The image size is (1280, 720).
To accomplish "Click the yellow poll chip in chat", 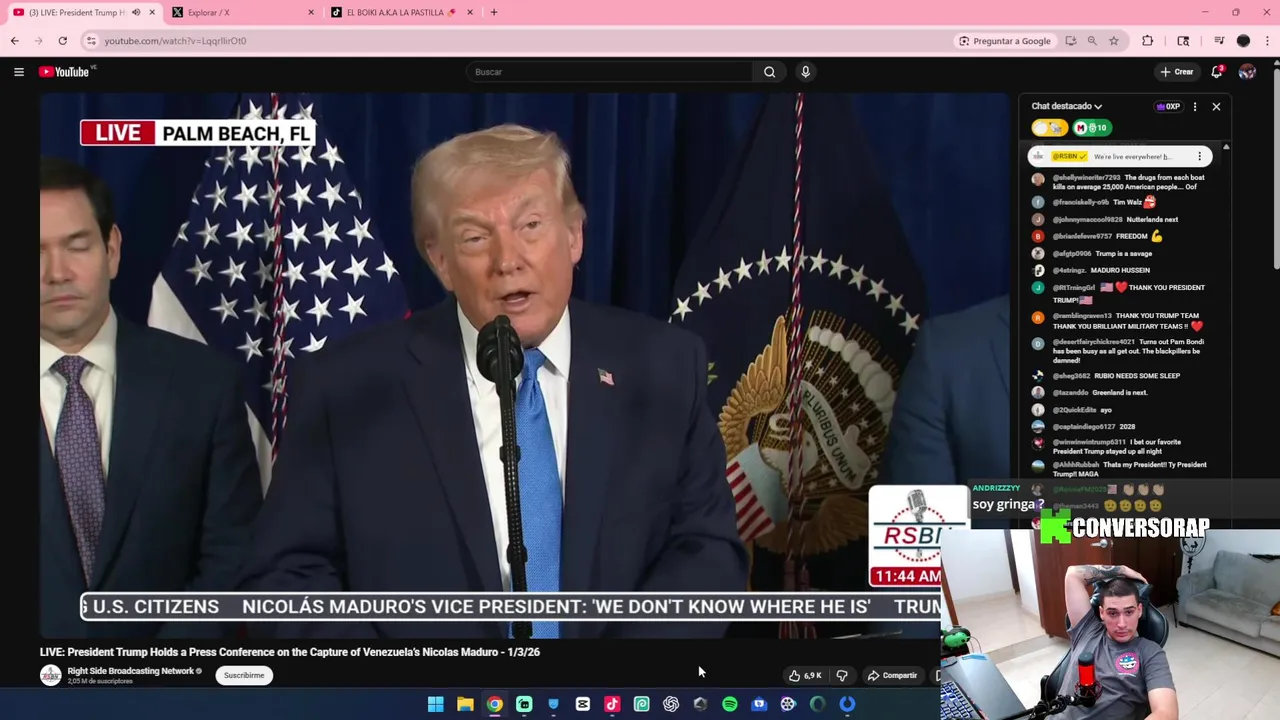I will 1049,128.
